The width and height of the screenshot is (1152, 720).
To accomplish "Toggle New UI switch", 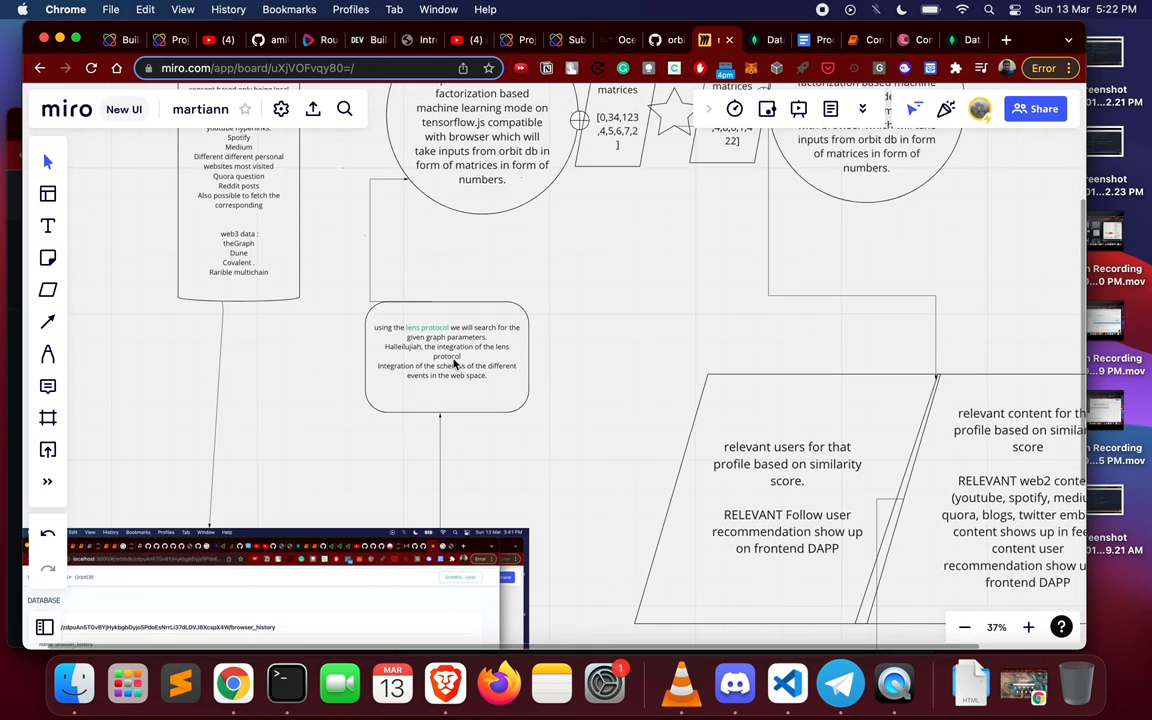I will click(124, 109).
